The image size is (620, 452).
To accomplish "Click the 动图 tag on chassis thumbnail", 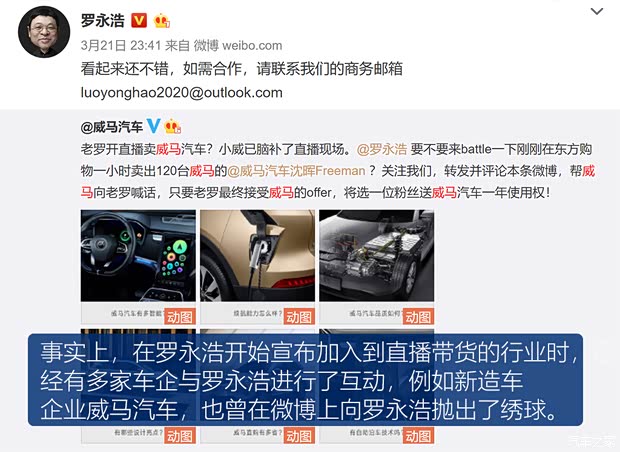I will tap(418, 317).
